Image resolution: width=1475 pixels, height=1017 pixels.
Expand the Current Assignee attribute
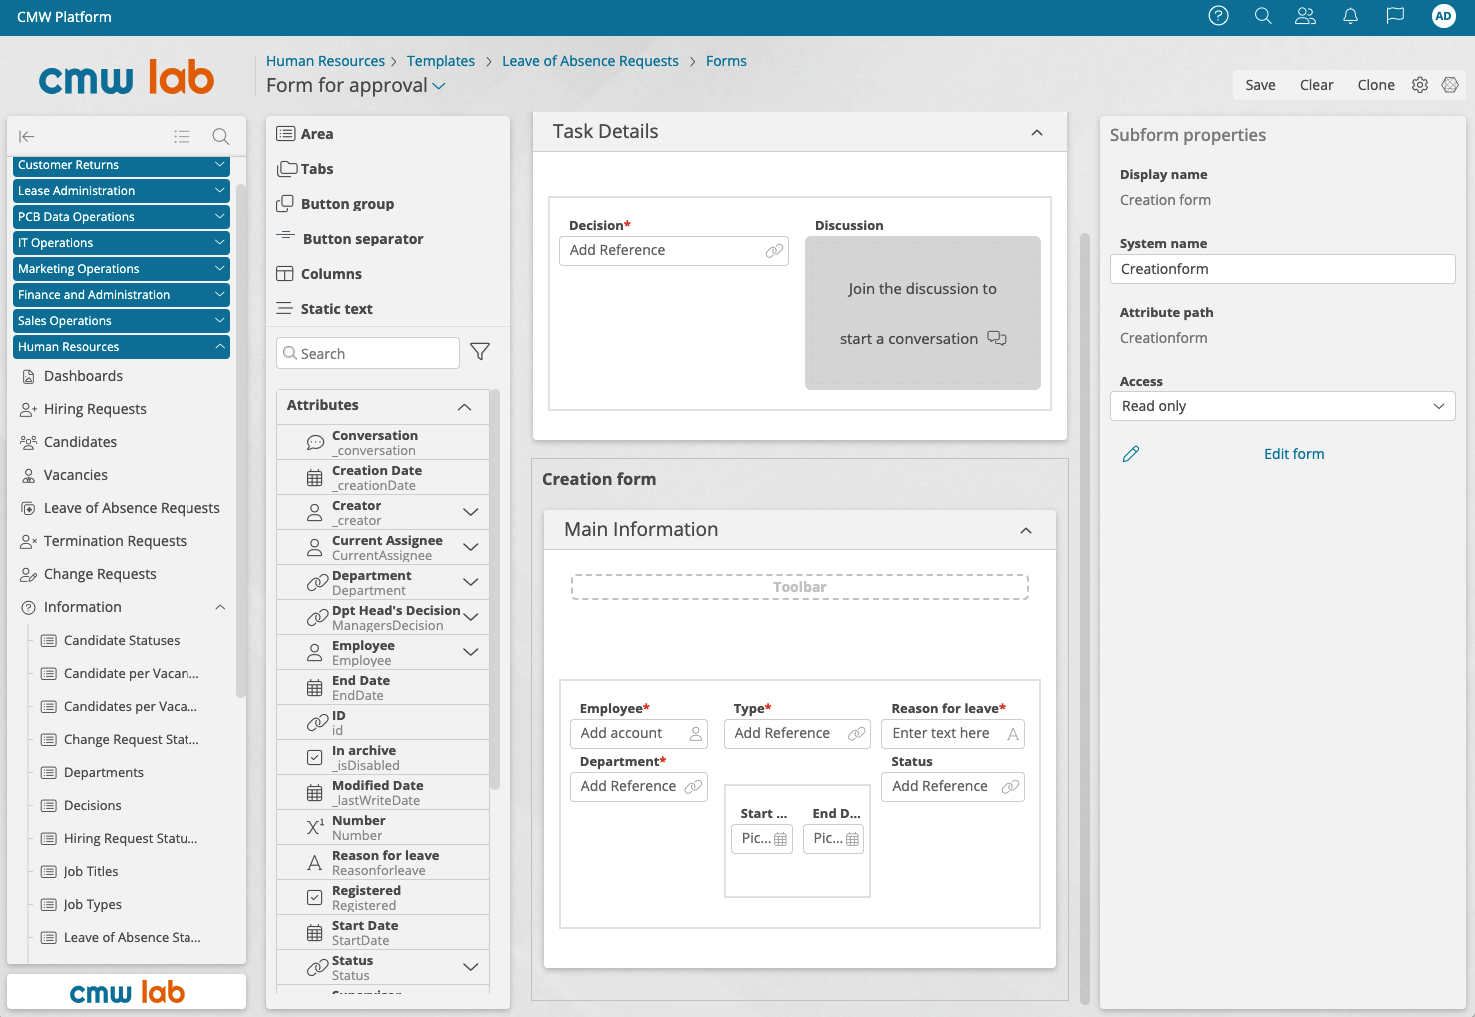pyautogui.click(x=471, y=547)
